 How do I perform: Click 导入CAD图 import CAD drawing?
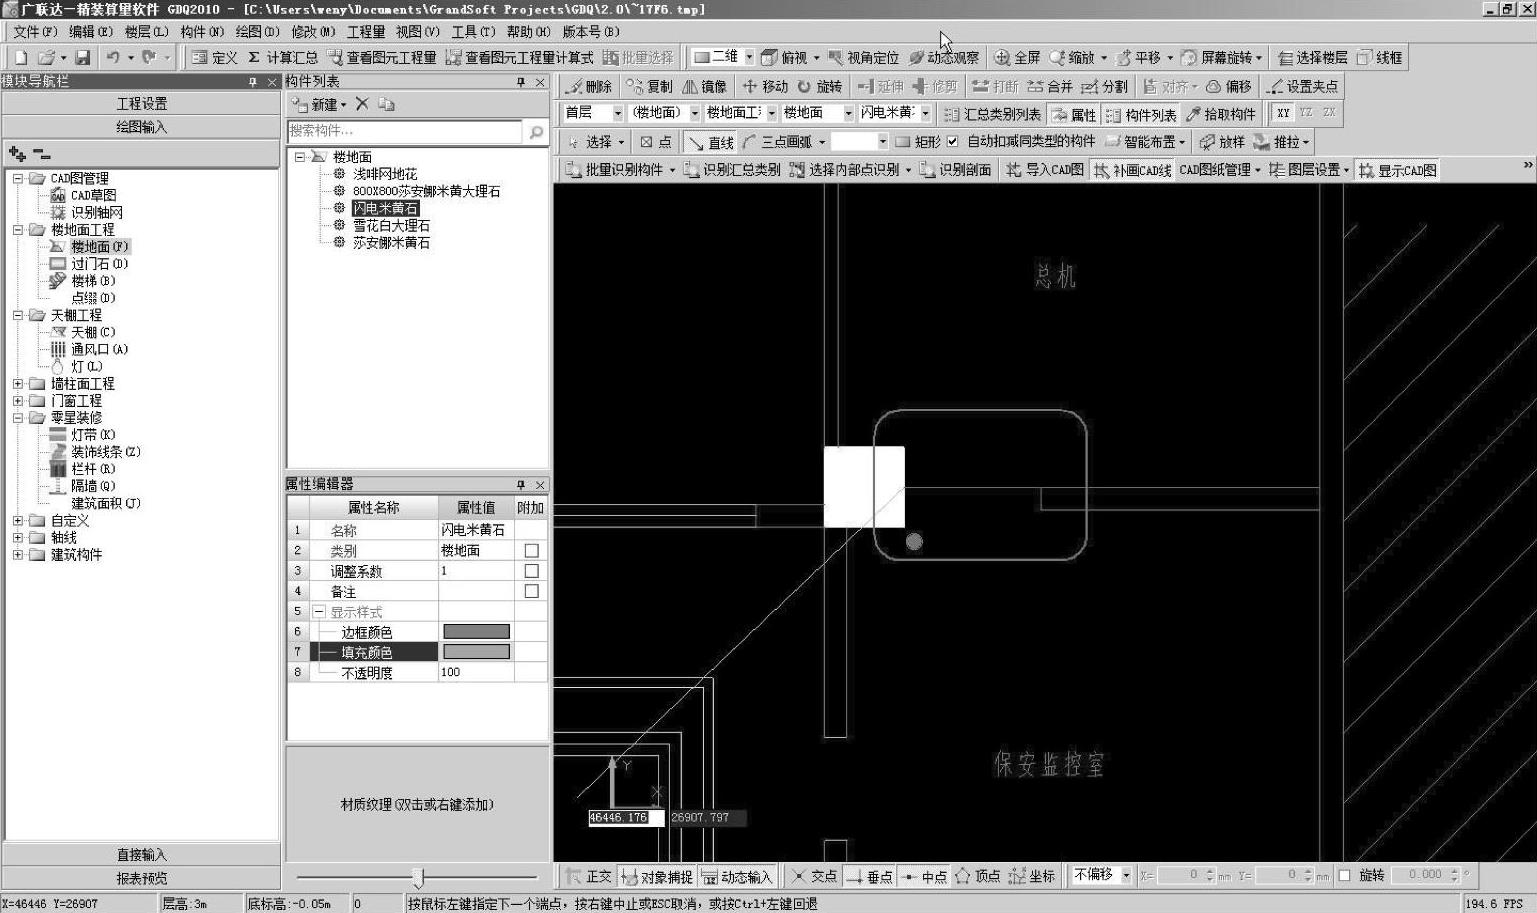click(x=1045, y=170)
